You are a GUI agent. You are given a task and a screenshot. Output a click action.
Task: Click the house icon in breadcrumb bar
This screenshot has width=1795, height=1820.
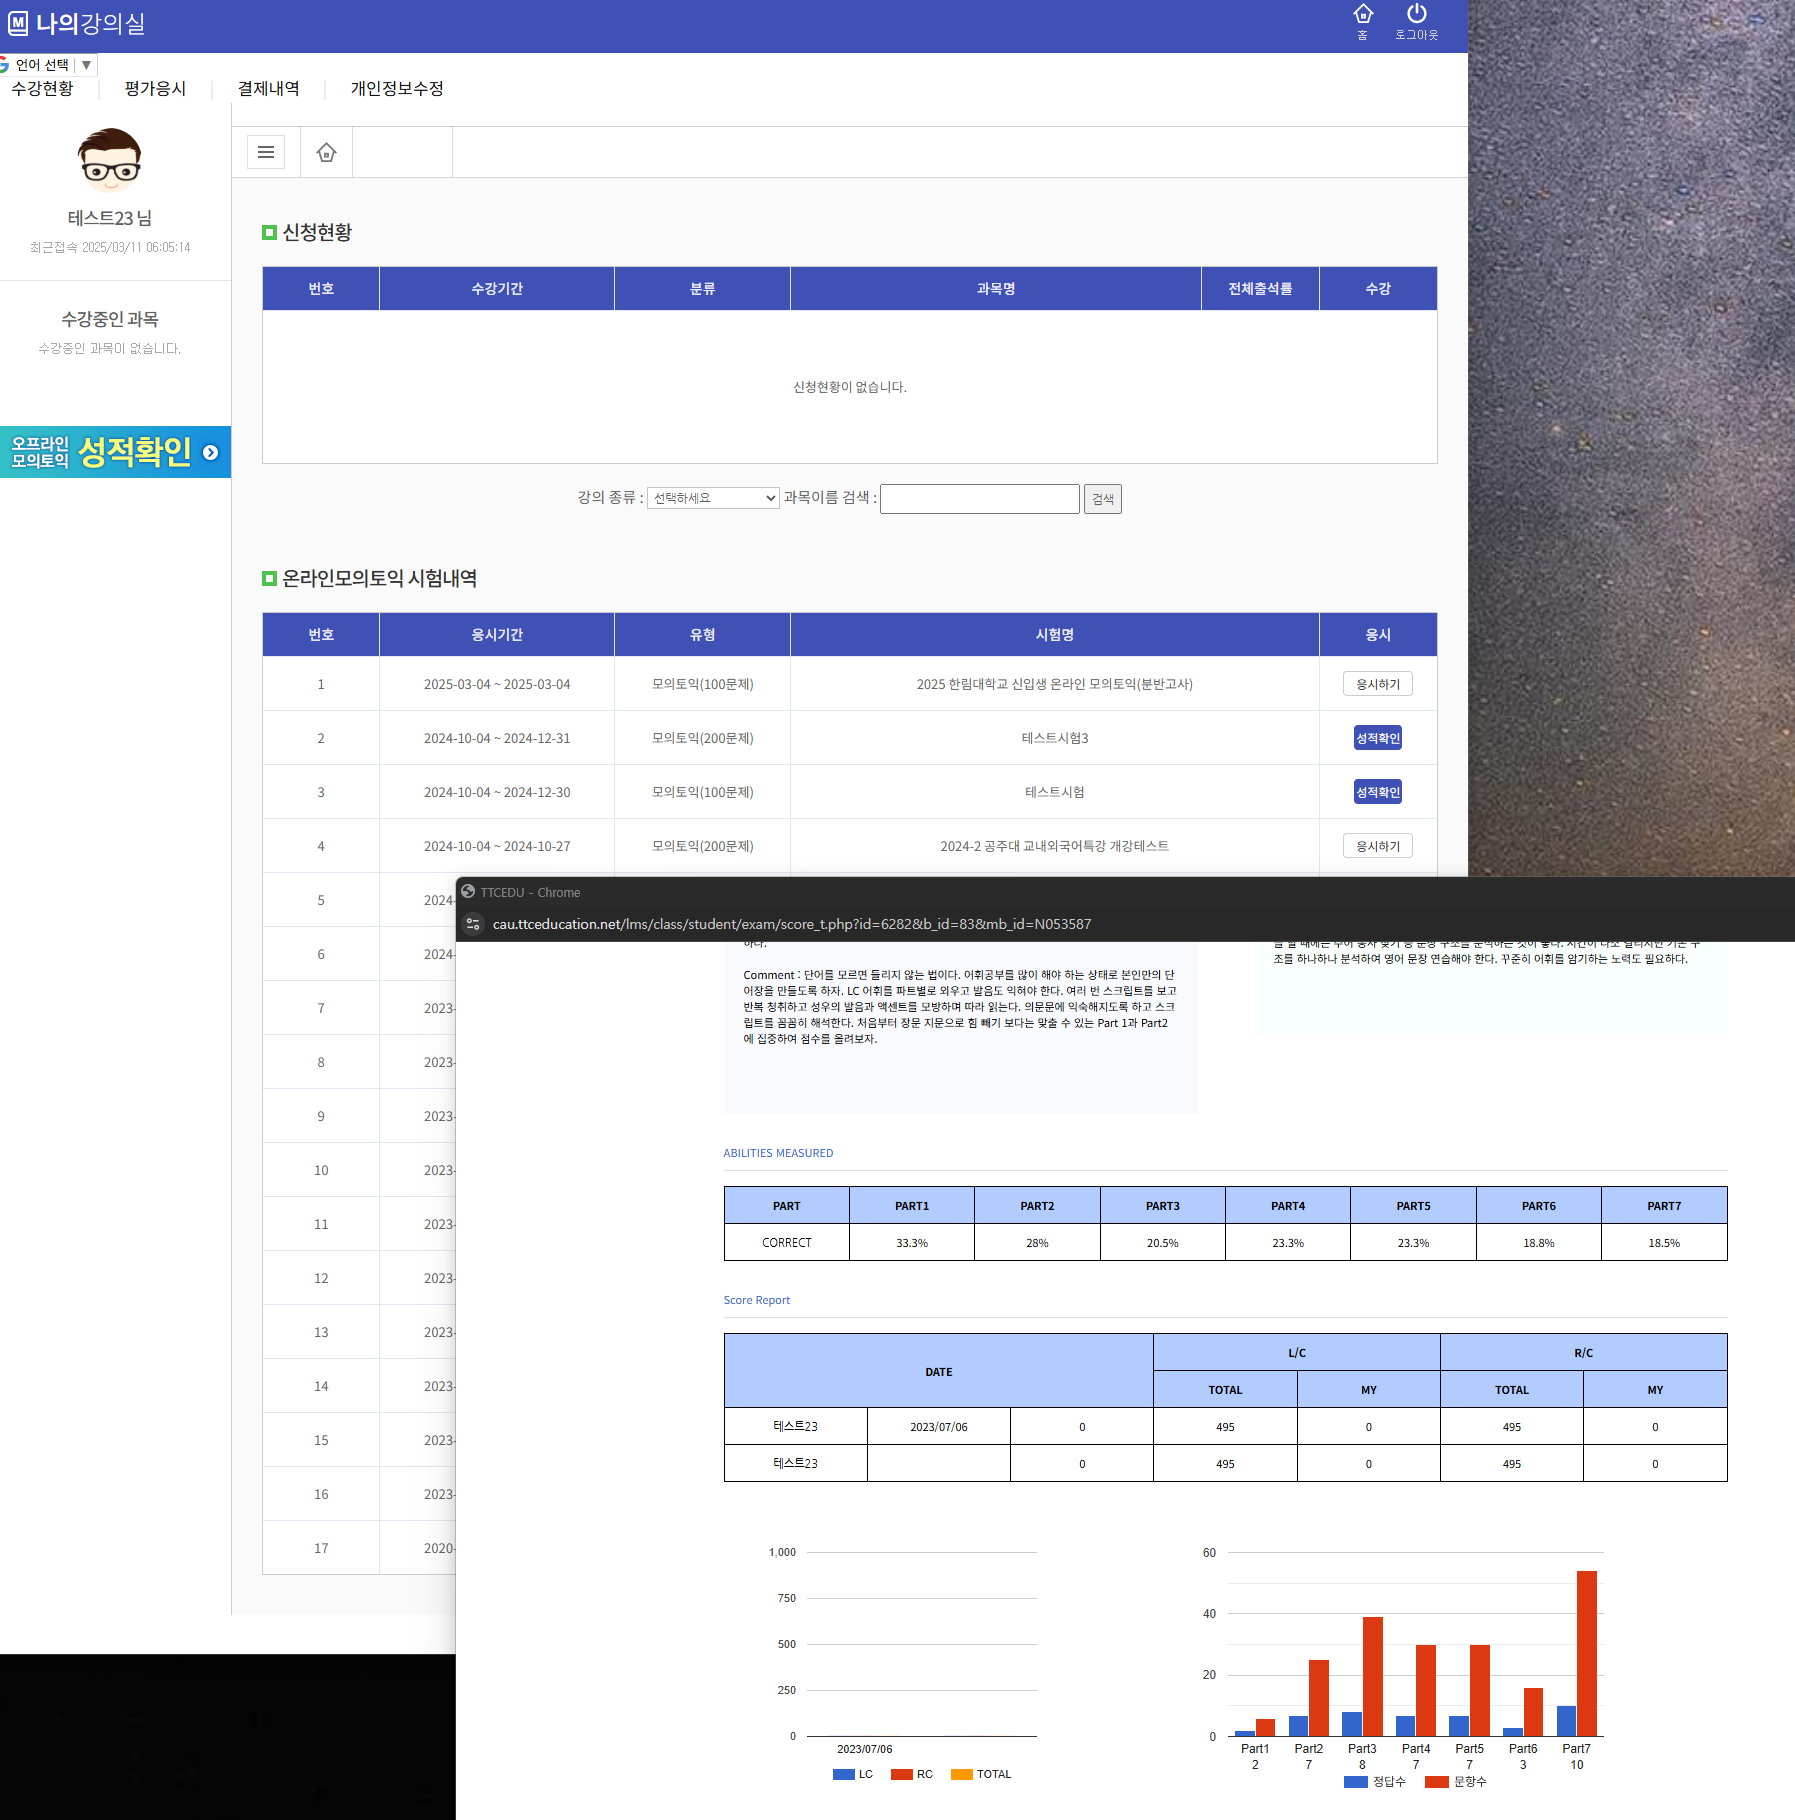[x=326, y=152]
